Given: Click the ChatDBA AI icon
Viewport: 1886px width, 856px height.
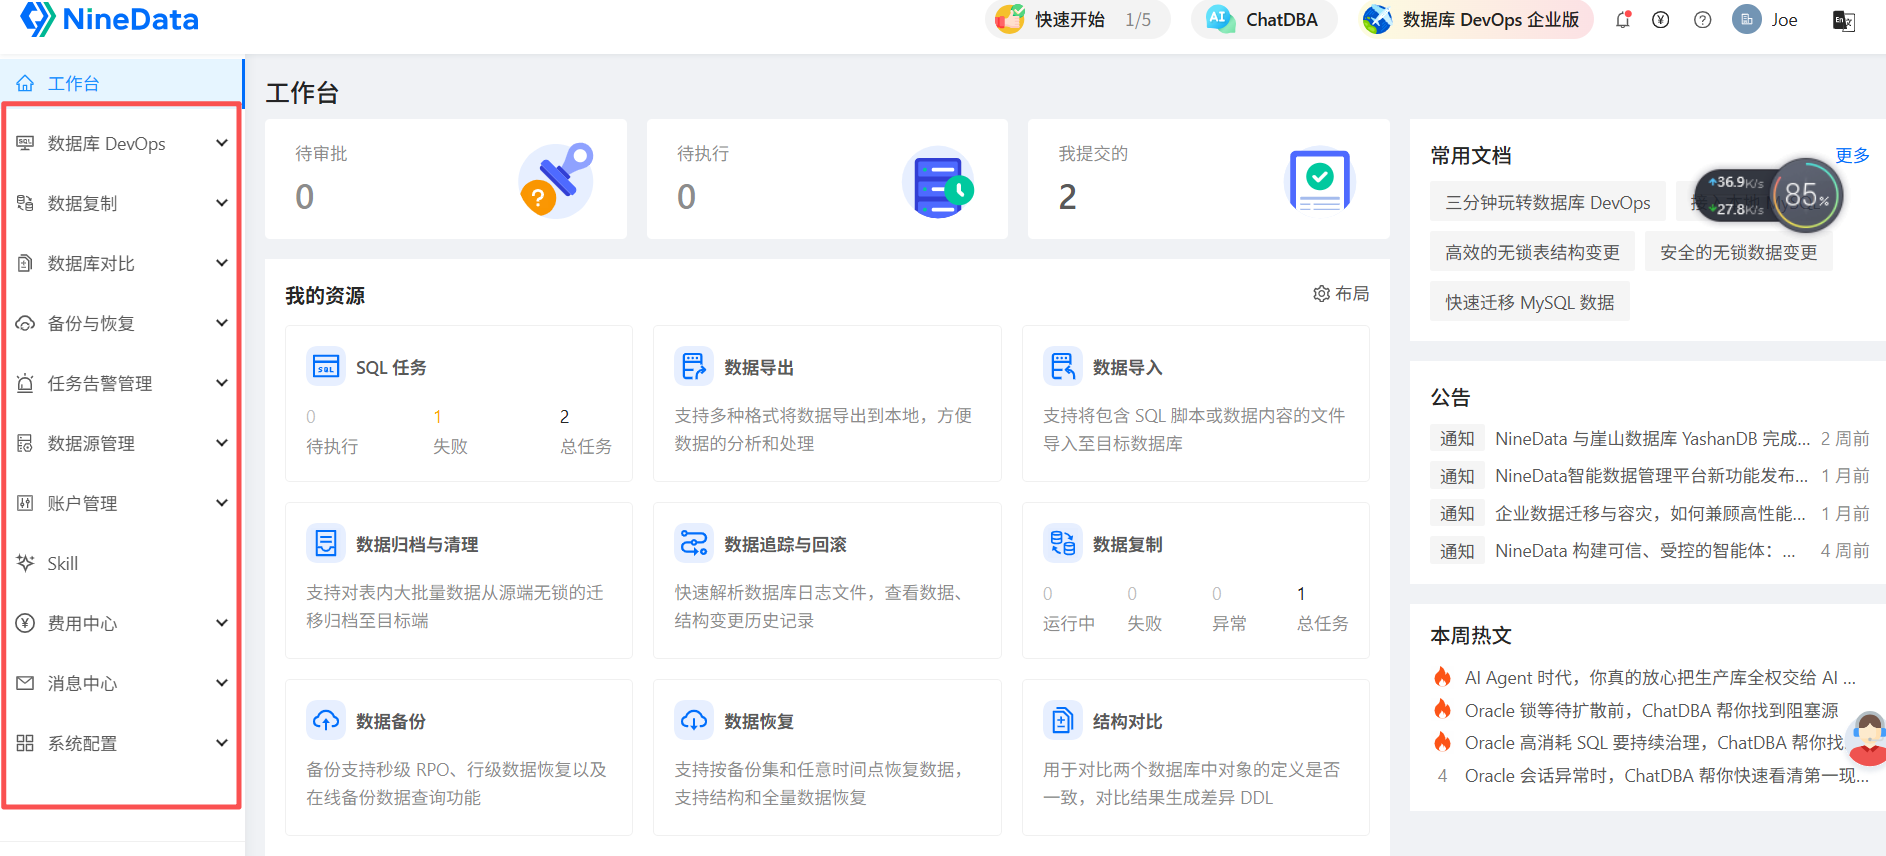Looking at the screenshot, I should click(x=1219, y=19).
